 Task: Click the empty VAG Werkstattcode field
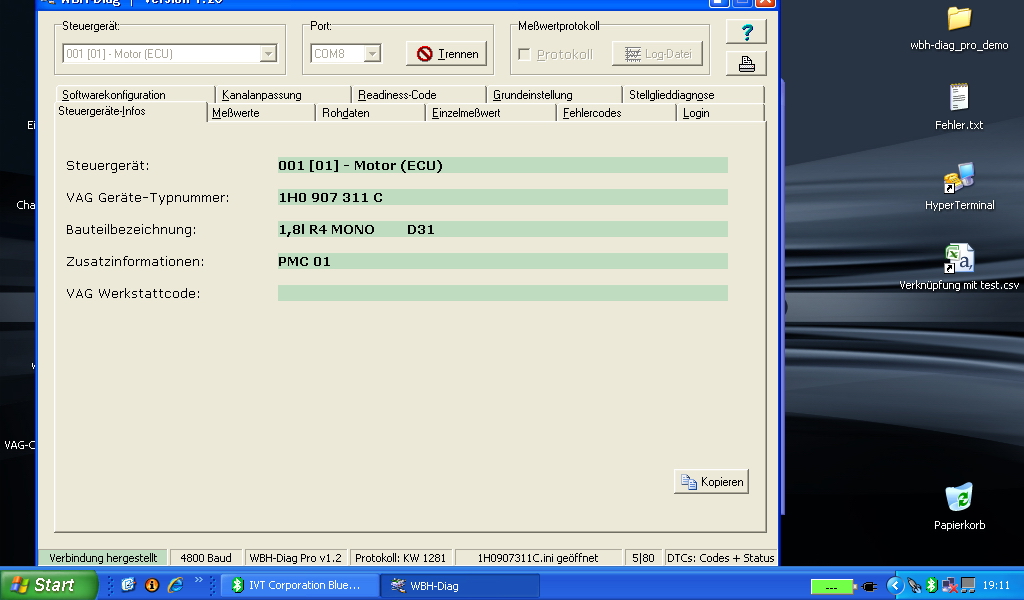pos(503,293)
